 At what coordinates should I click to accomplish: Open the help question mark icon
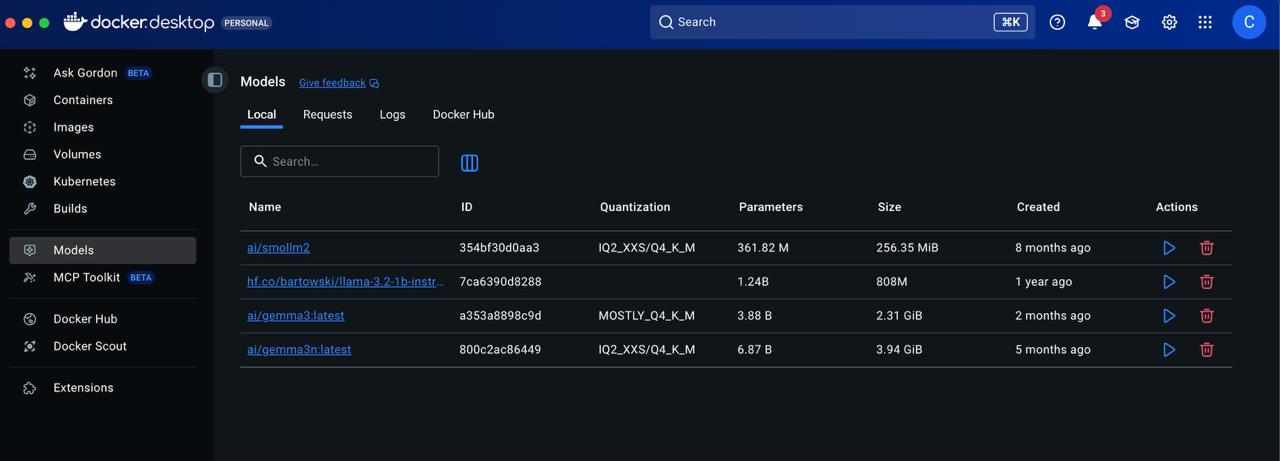pos(1057,22)
